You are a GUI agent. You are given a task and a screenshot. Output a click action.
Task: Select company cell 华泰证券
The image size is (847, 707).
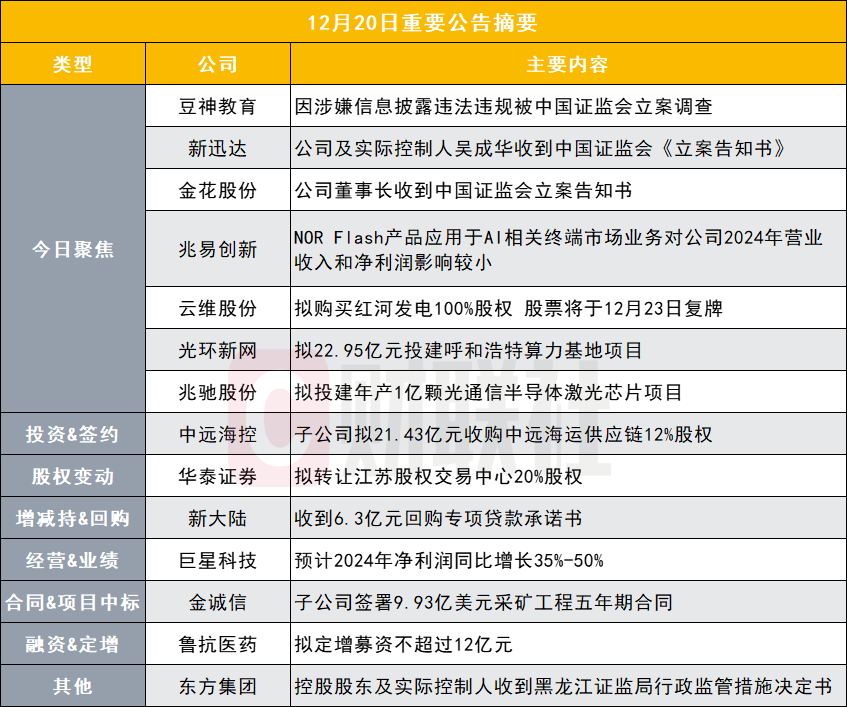[218, 476]
